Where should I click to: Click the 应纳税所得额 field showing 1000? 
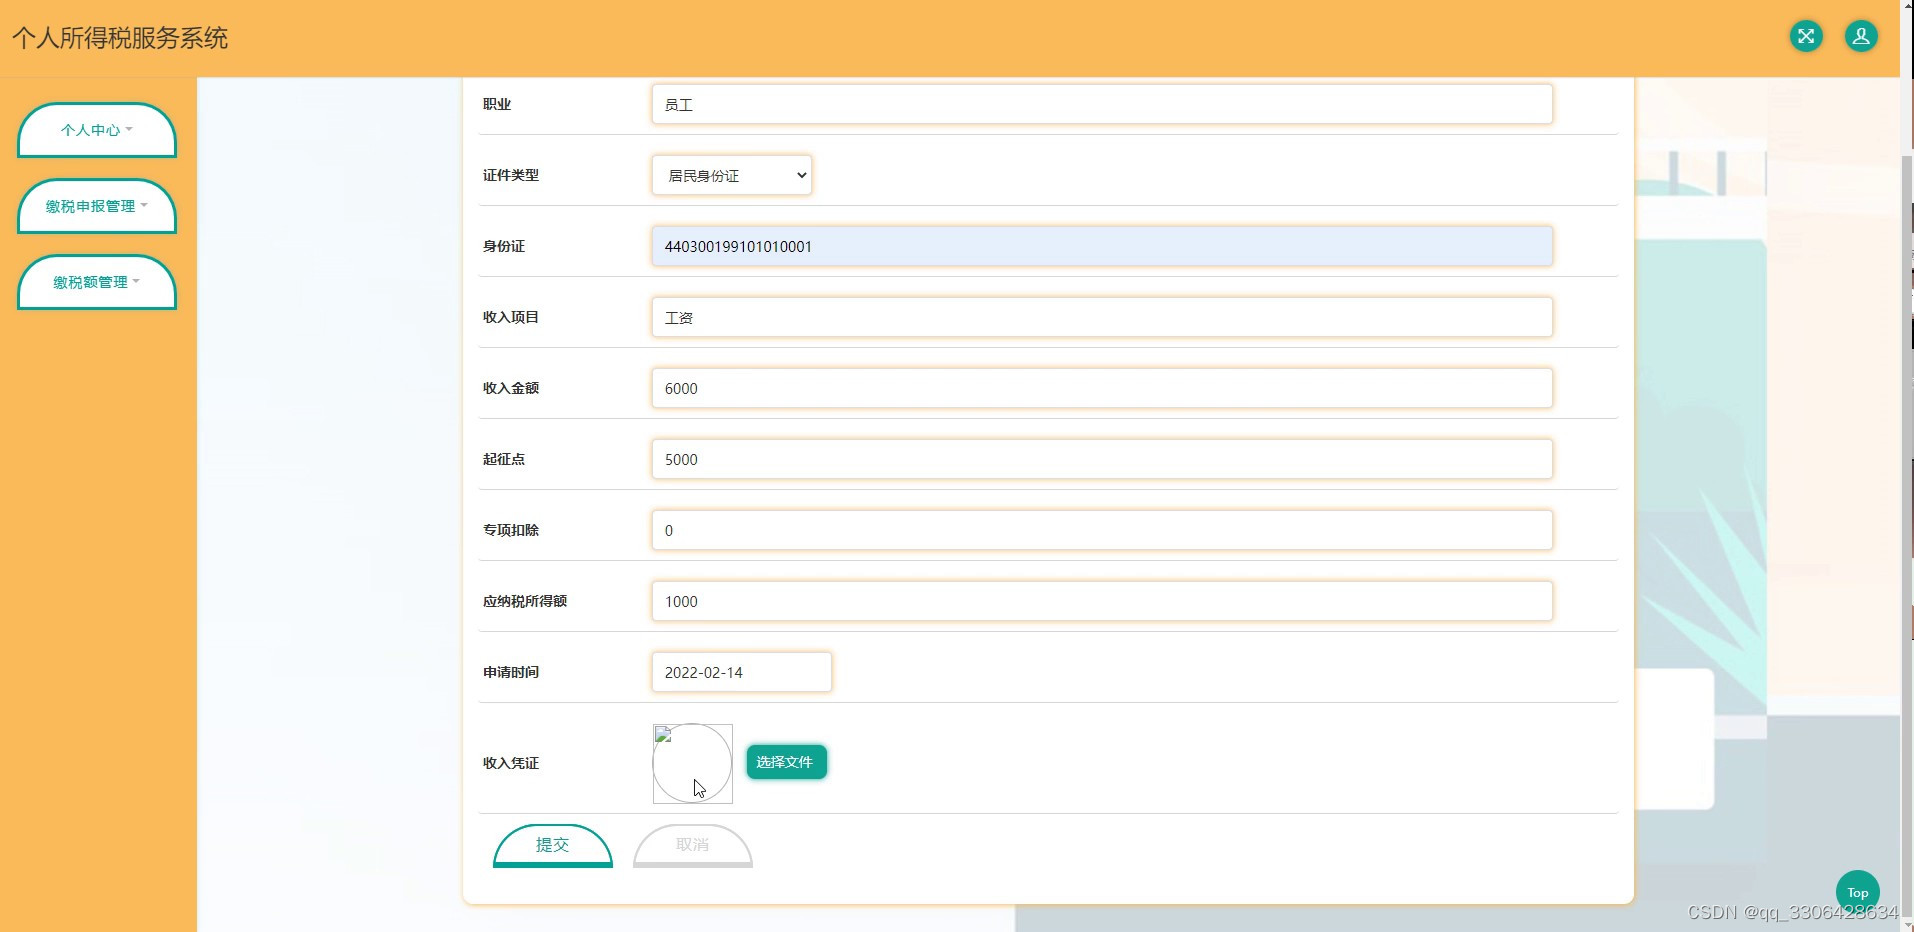coord(1102,601)
